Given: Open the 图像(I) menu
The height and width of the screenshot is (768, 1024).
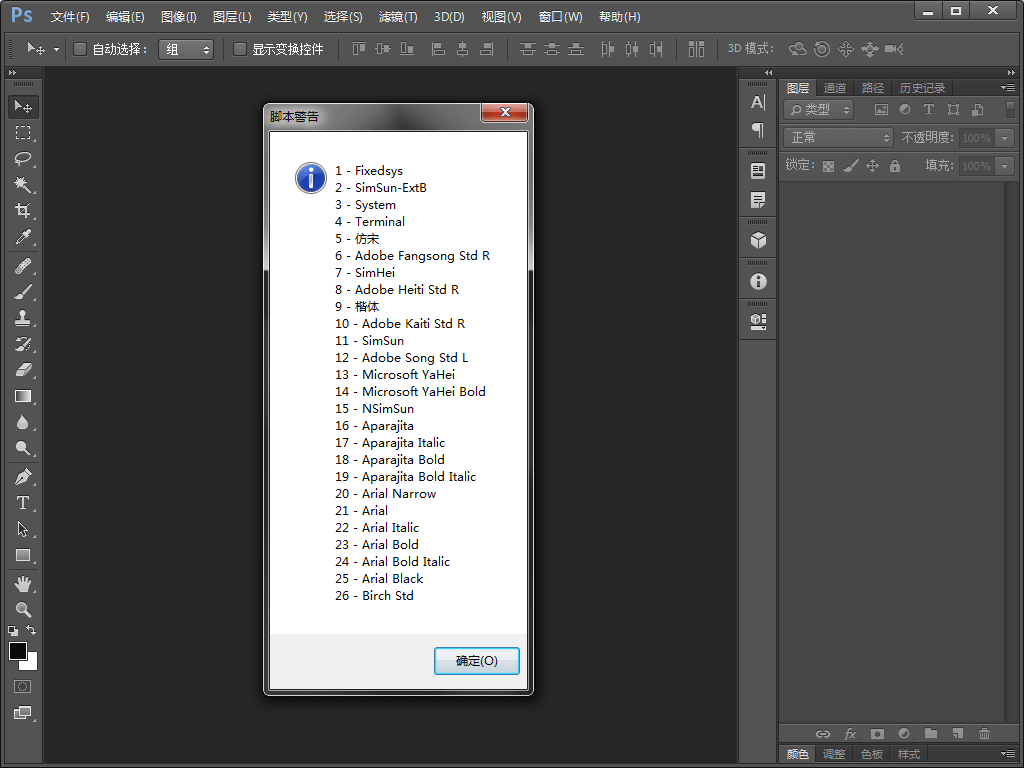Looking at the screenshot, I should pyautogui.click(x=178, y=17).
